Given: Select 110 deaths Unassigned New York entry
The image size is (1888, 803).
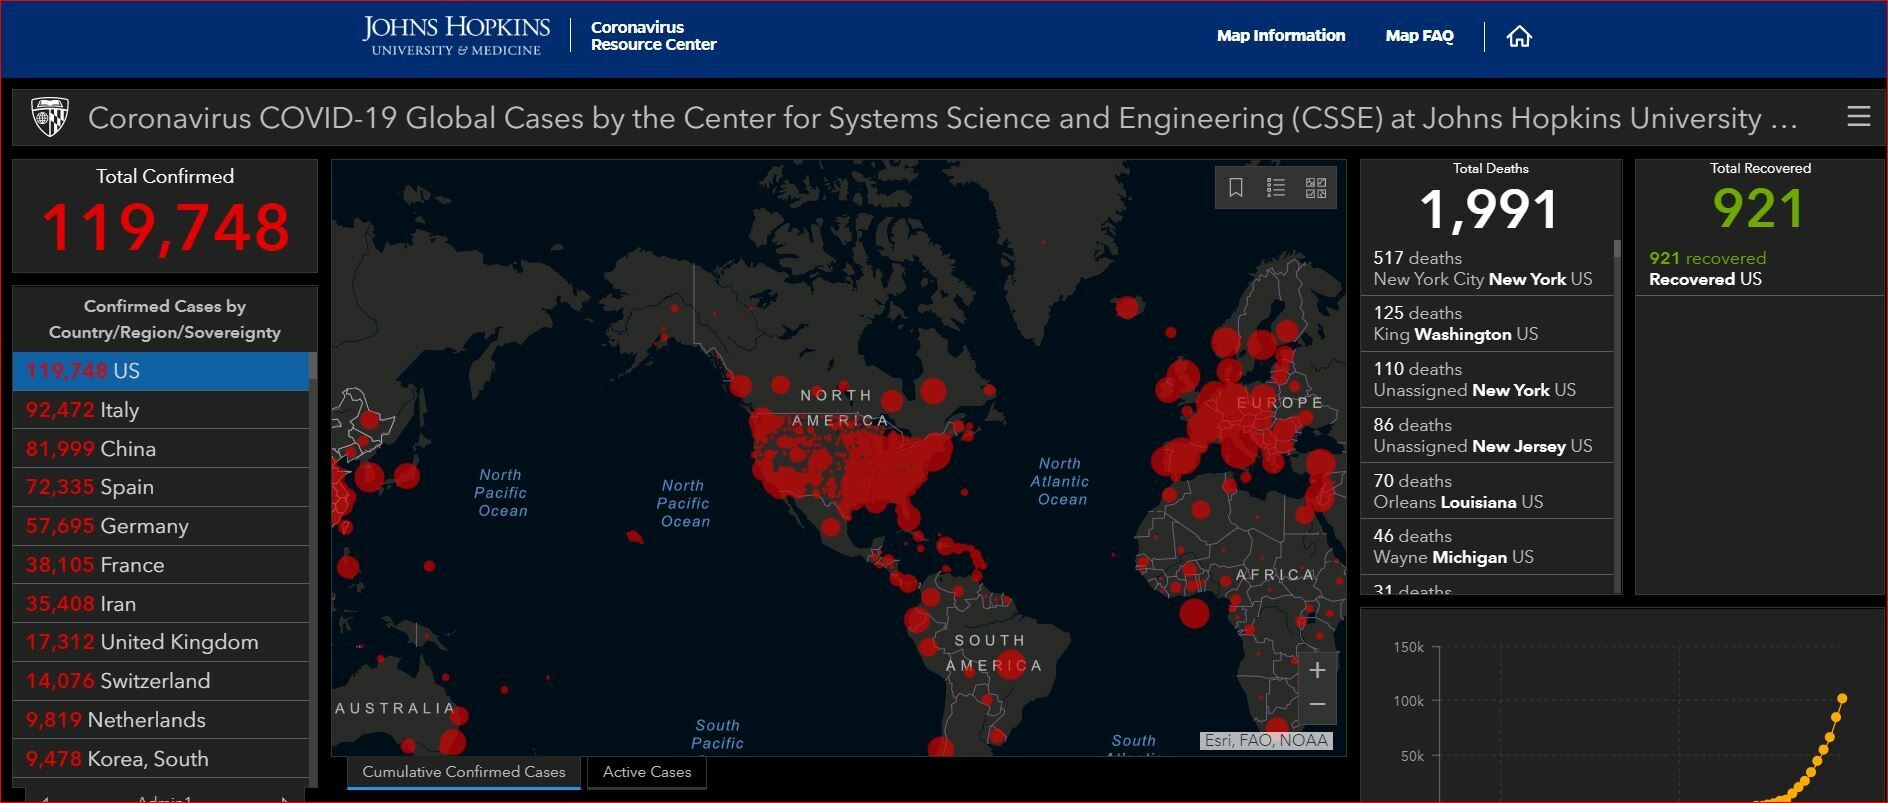Looking at the screenshot, I should coord(1486,380).
